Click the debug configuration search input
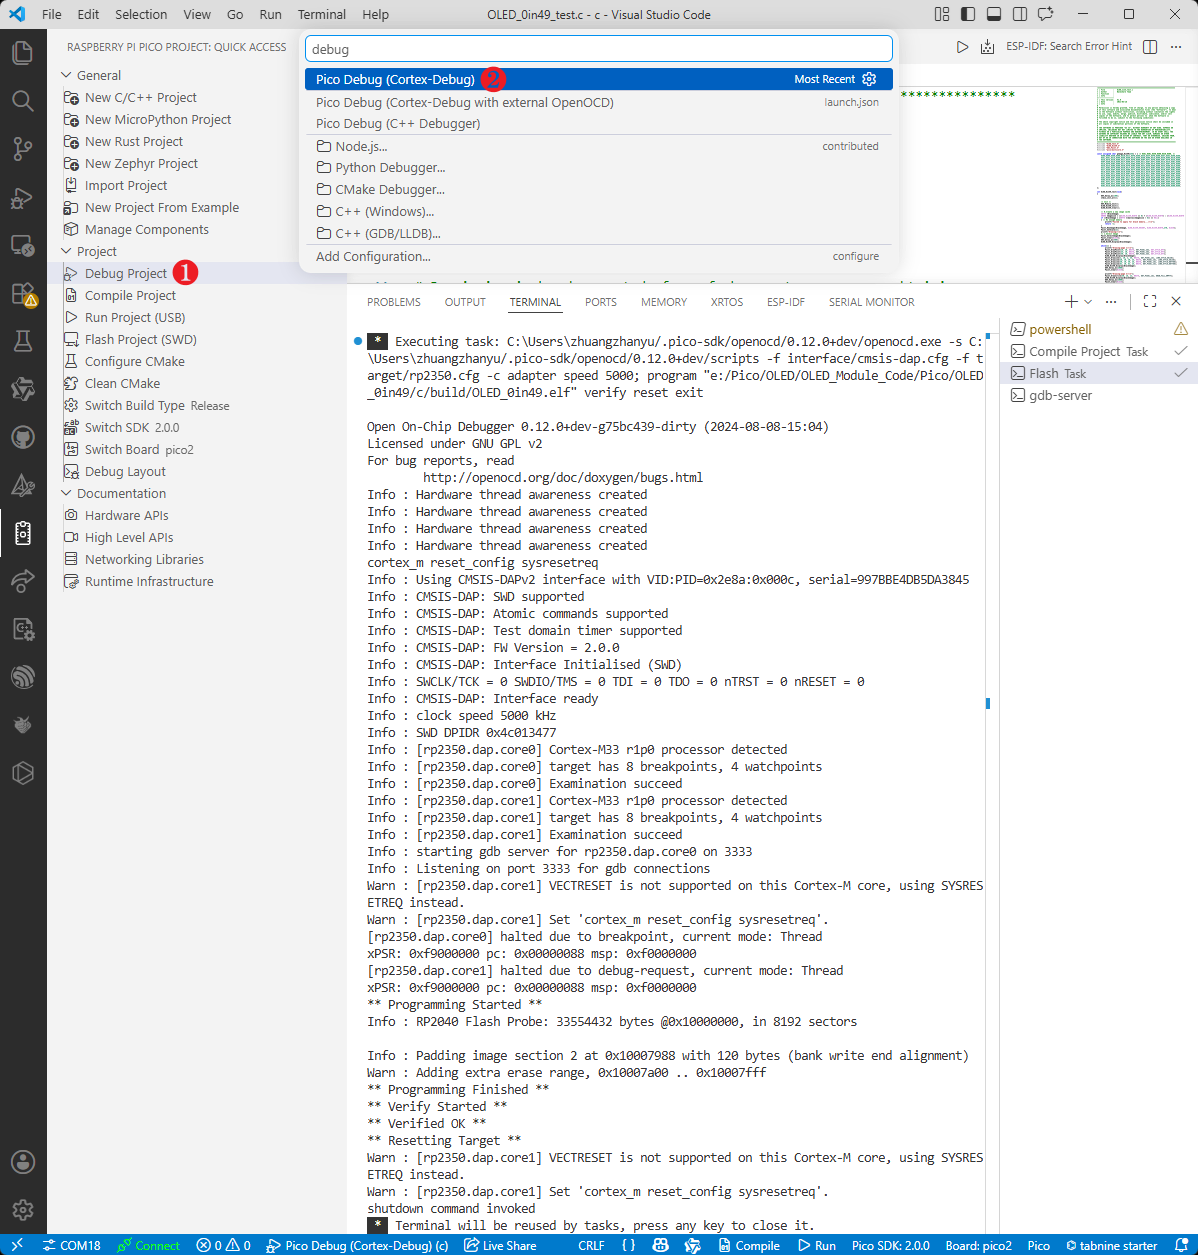The height and width of the screenshot is (1255, 1198). (x=598, y=49)
